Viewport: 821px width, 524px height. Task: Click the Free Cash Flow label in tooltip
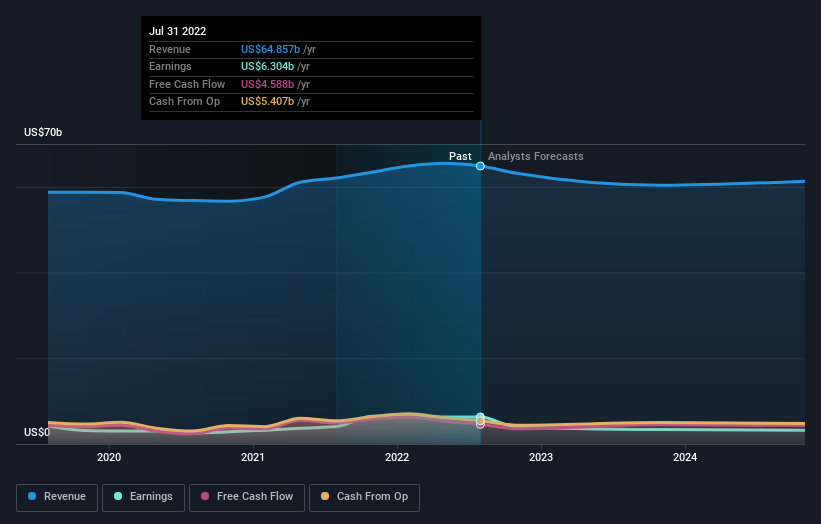click(187, 84)
